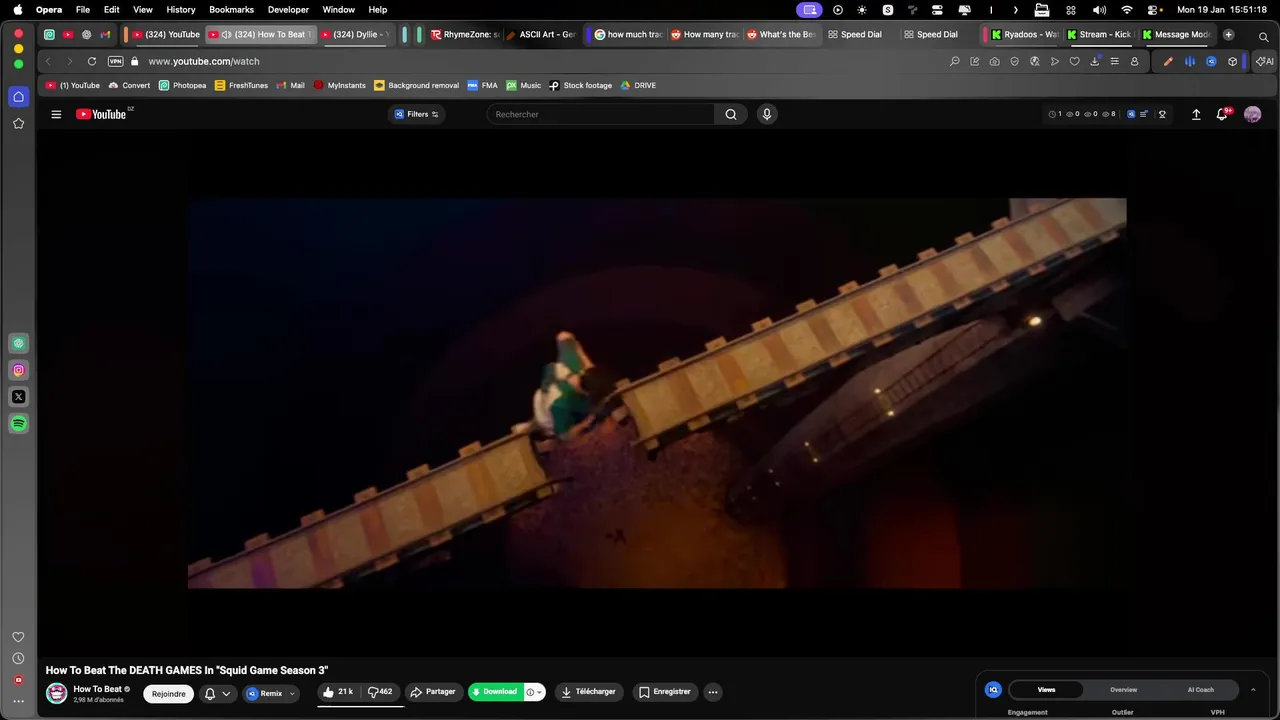Image resolution: width=1280 pixels, height=720 pixels.
Task: Dislike the video showing 462
Action: pos(380,692)
